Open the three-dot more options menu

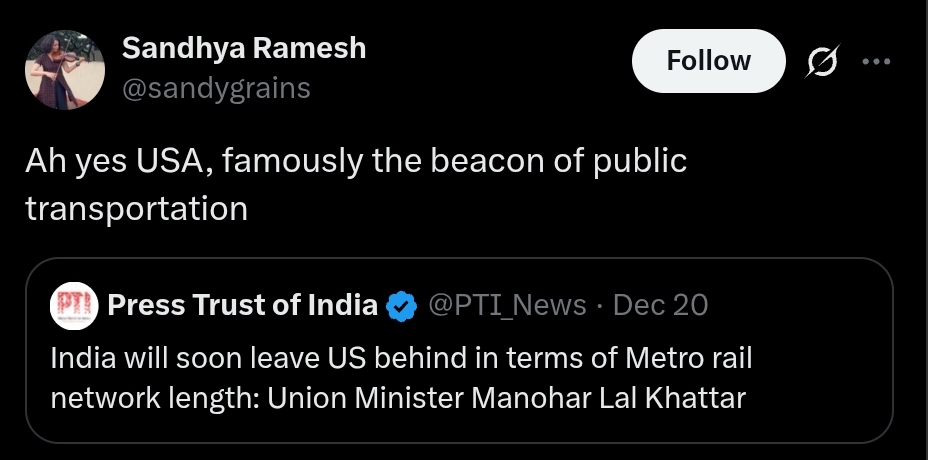point(875,61)
